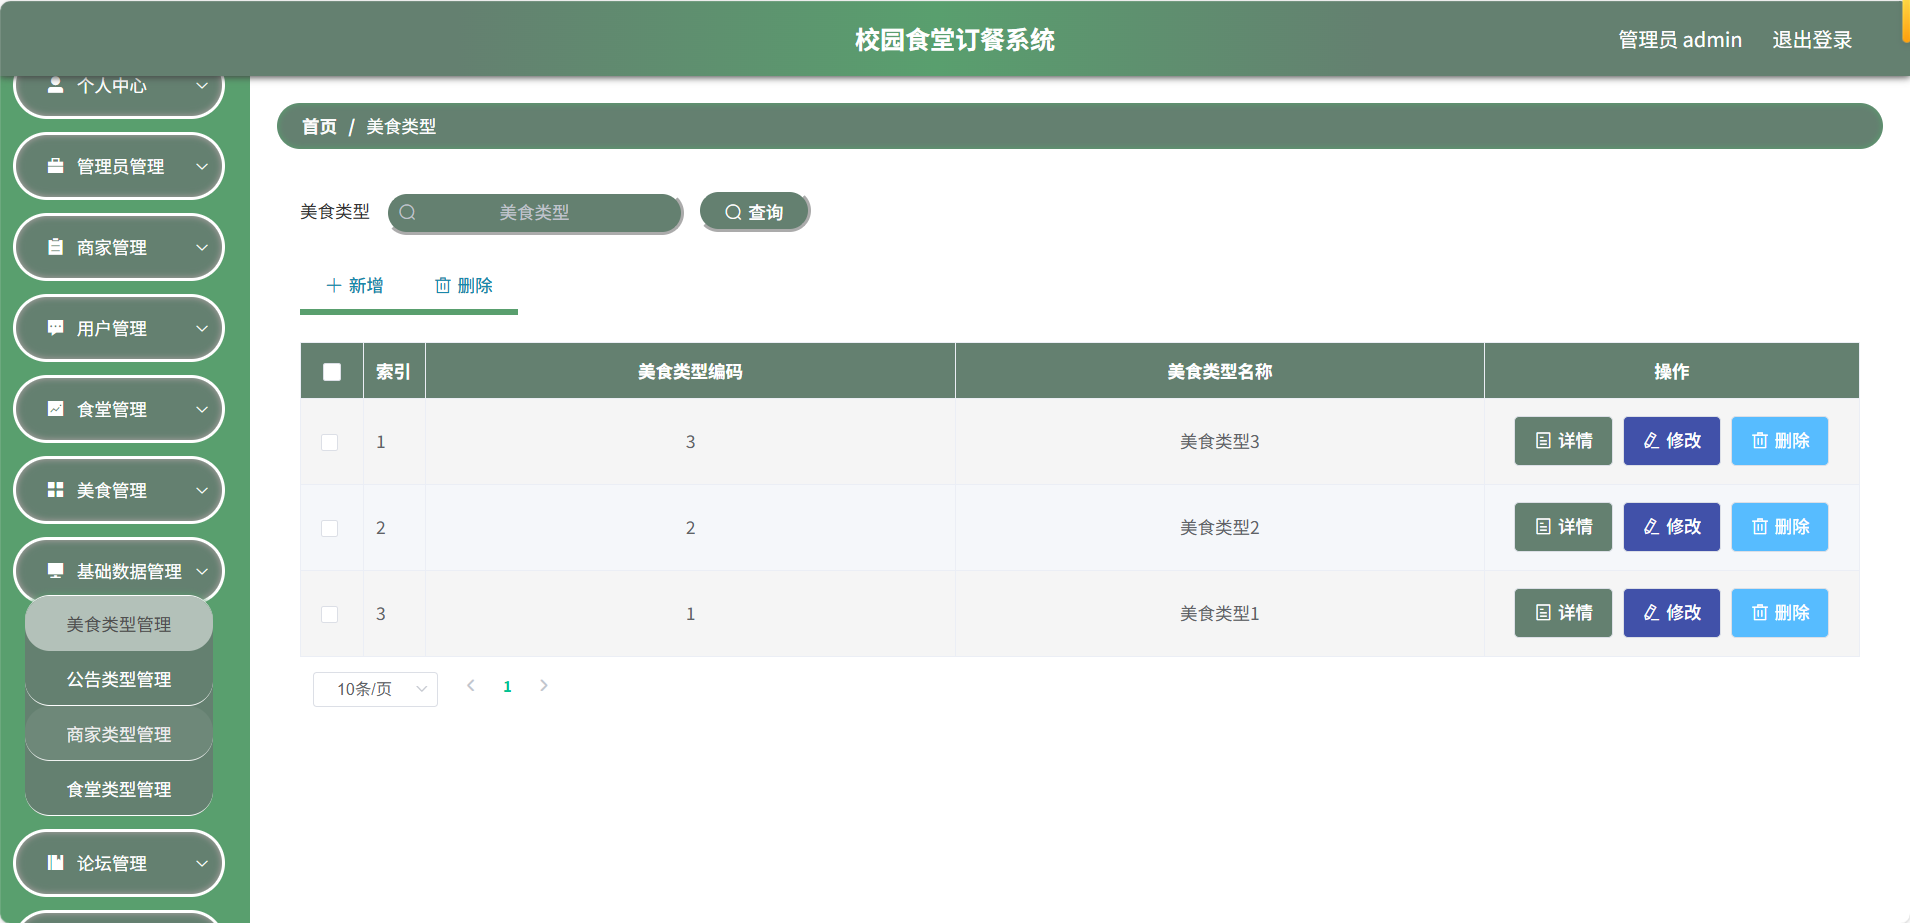This screenshot has height=923, width=1910.
Task: Click the 美食类型2 name cell
Action: coord(1220,528)
